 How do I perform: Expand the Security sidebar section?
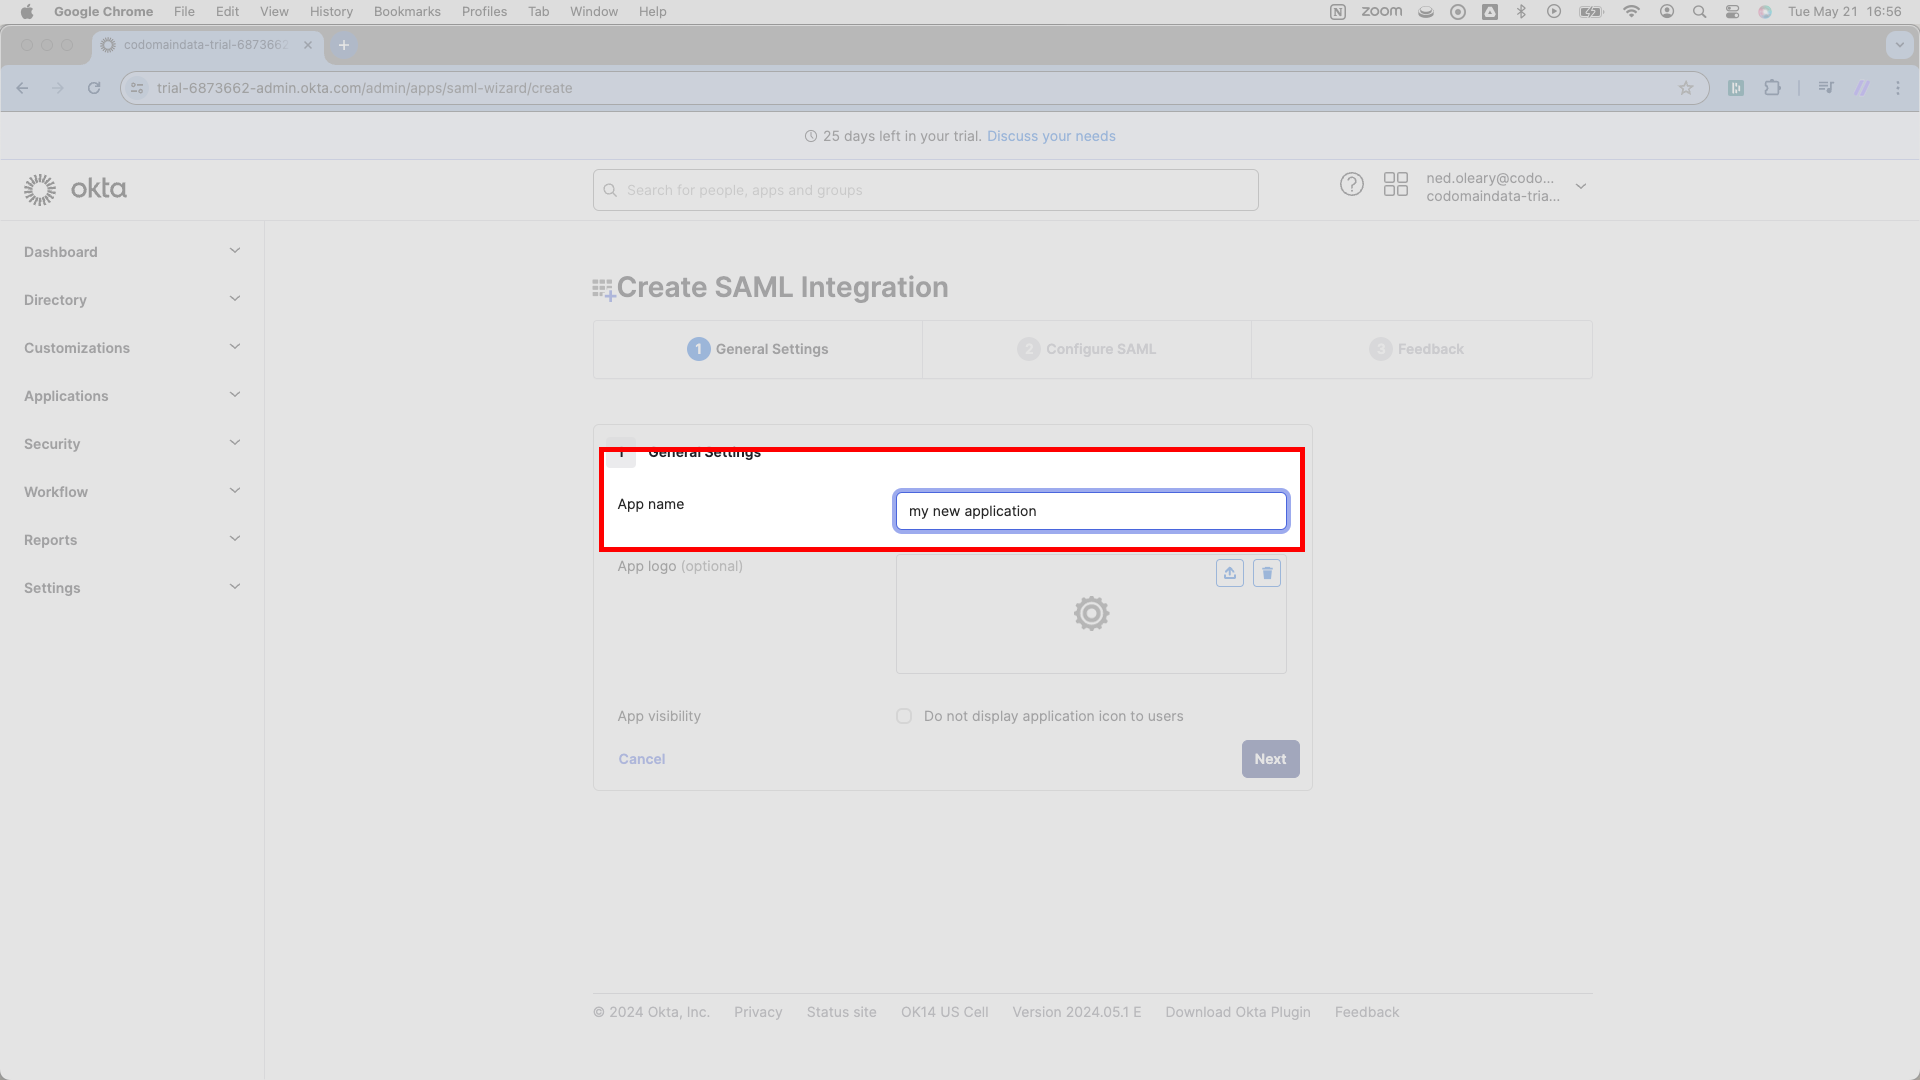132,444
